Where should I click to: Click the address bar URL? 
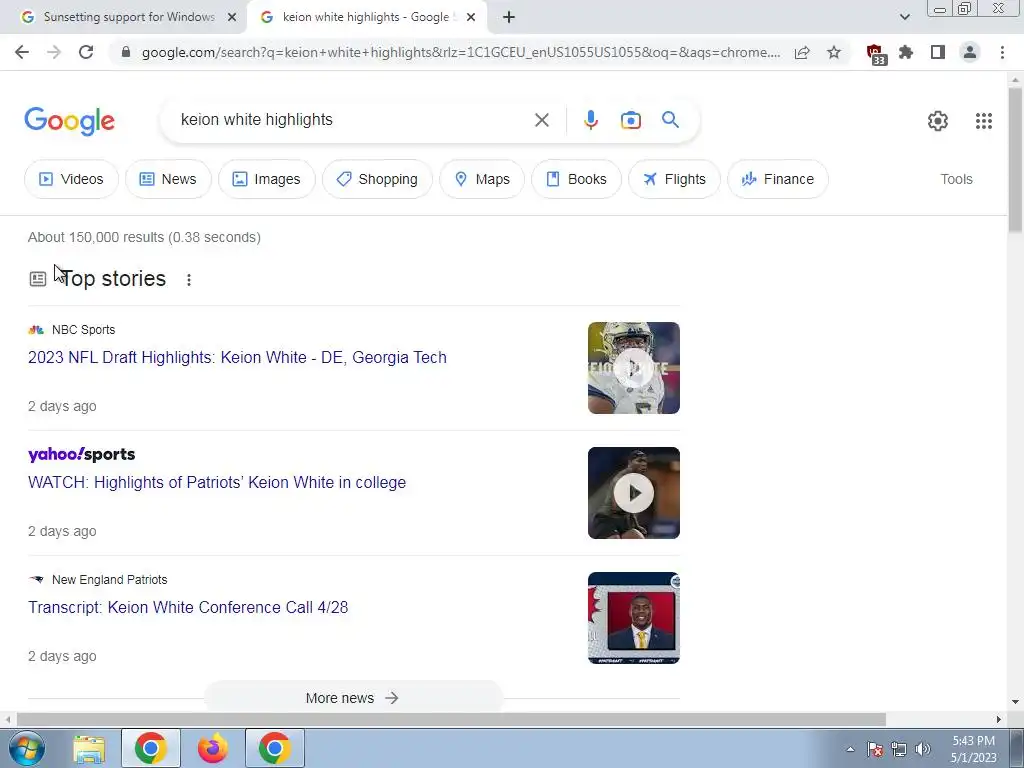(460, 52)
